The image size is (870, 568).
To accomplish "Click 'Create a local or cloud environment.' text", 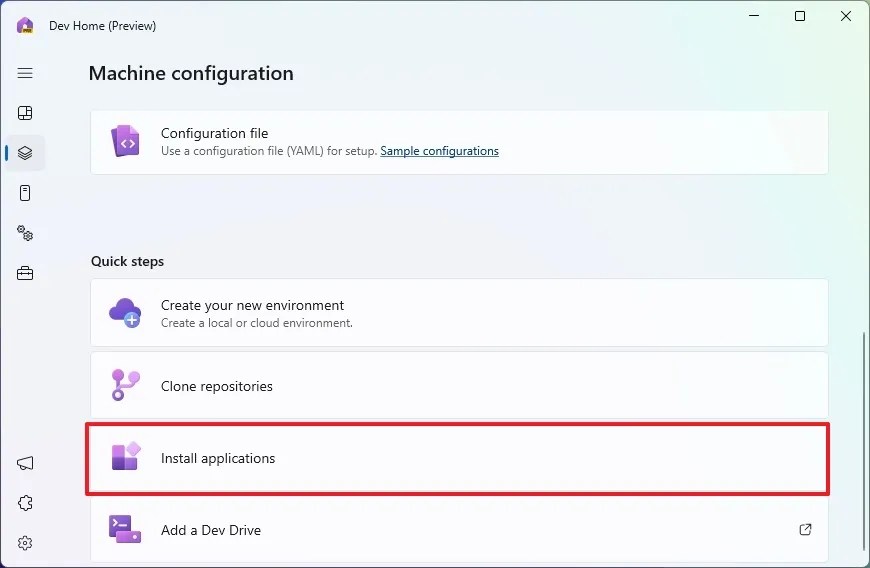I will 257,323.
